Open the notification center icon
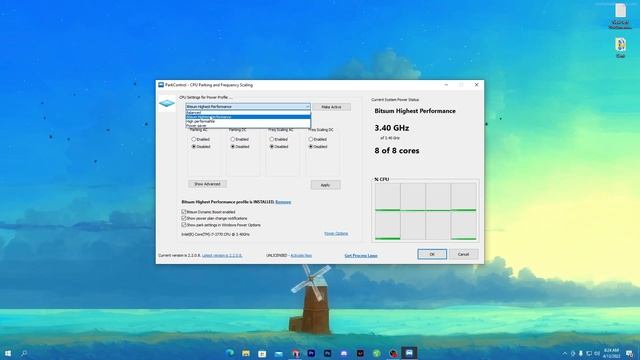This screenshot has width=640, height=360. [630, 353]
